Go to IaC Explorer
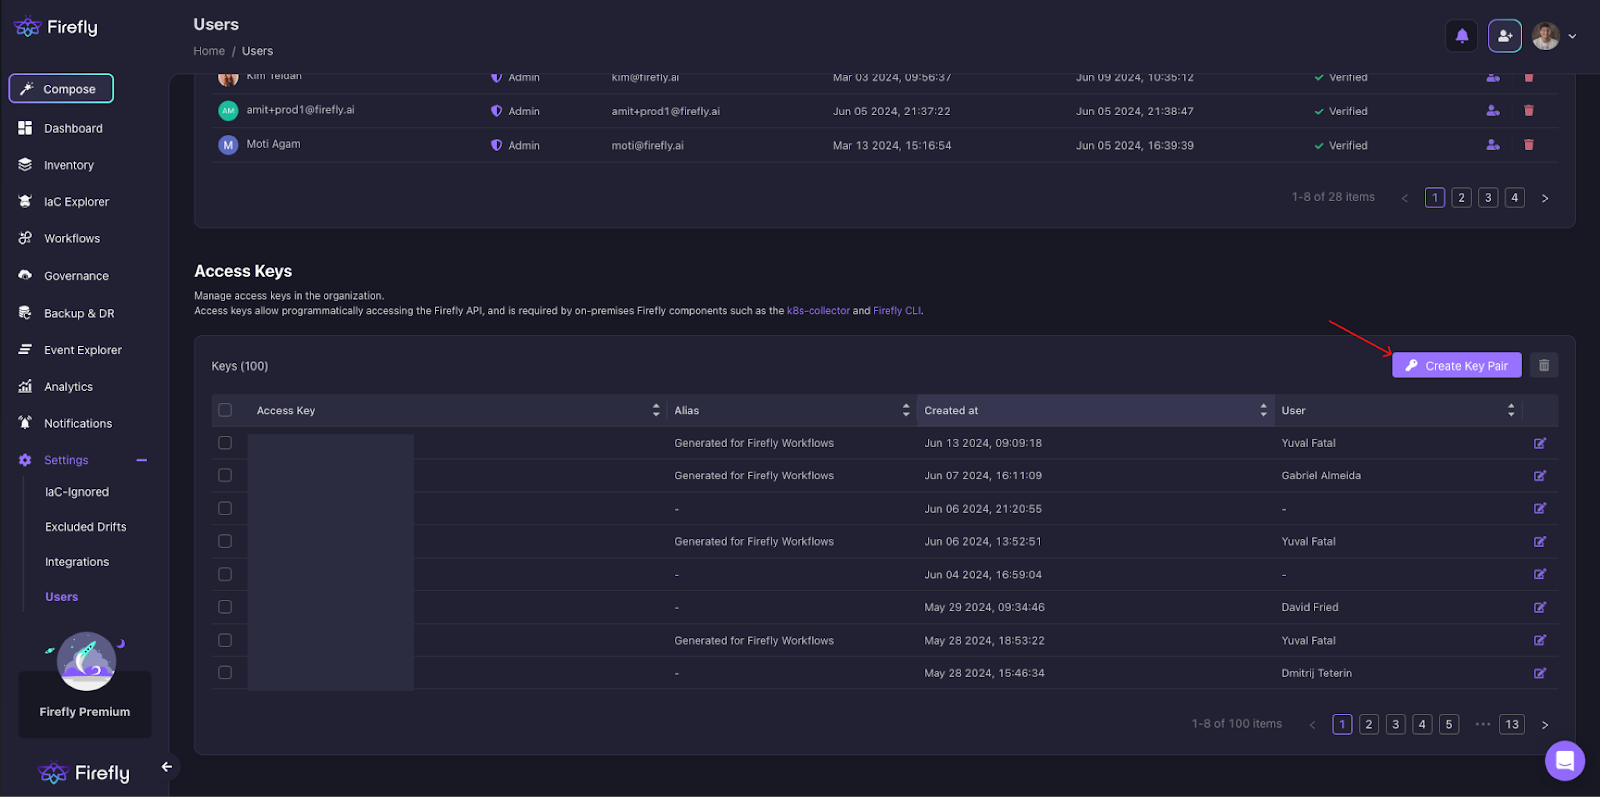The width and height of the screenshot is (1600, 797). (x=76, y=202)
